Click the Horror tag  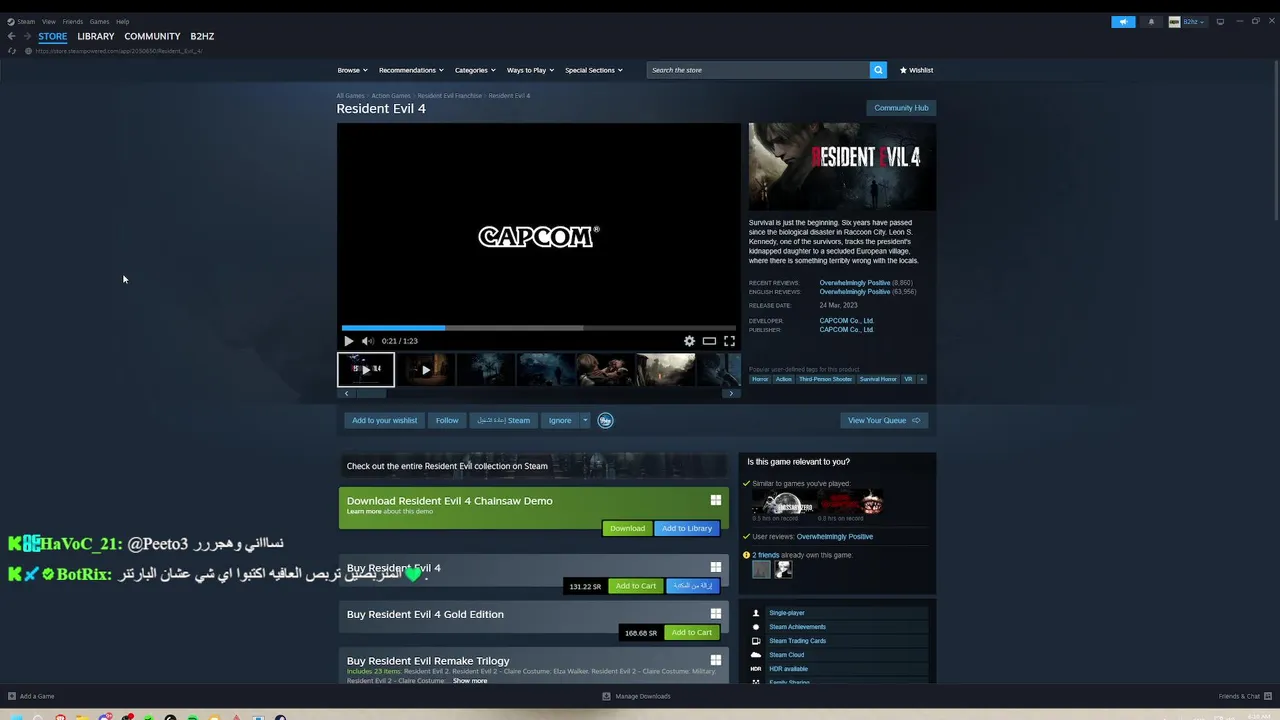[760, 379]
